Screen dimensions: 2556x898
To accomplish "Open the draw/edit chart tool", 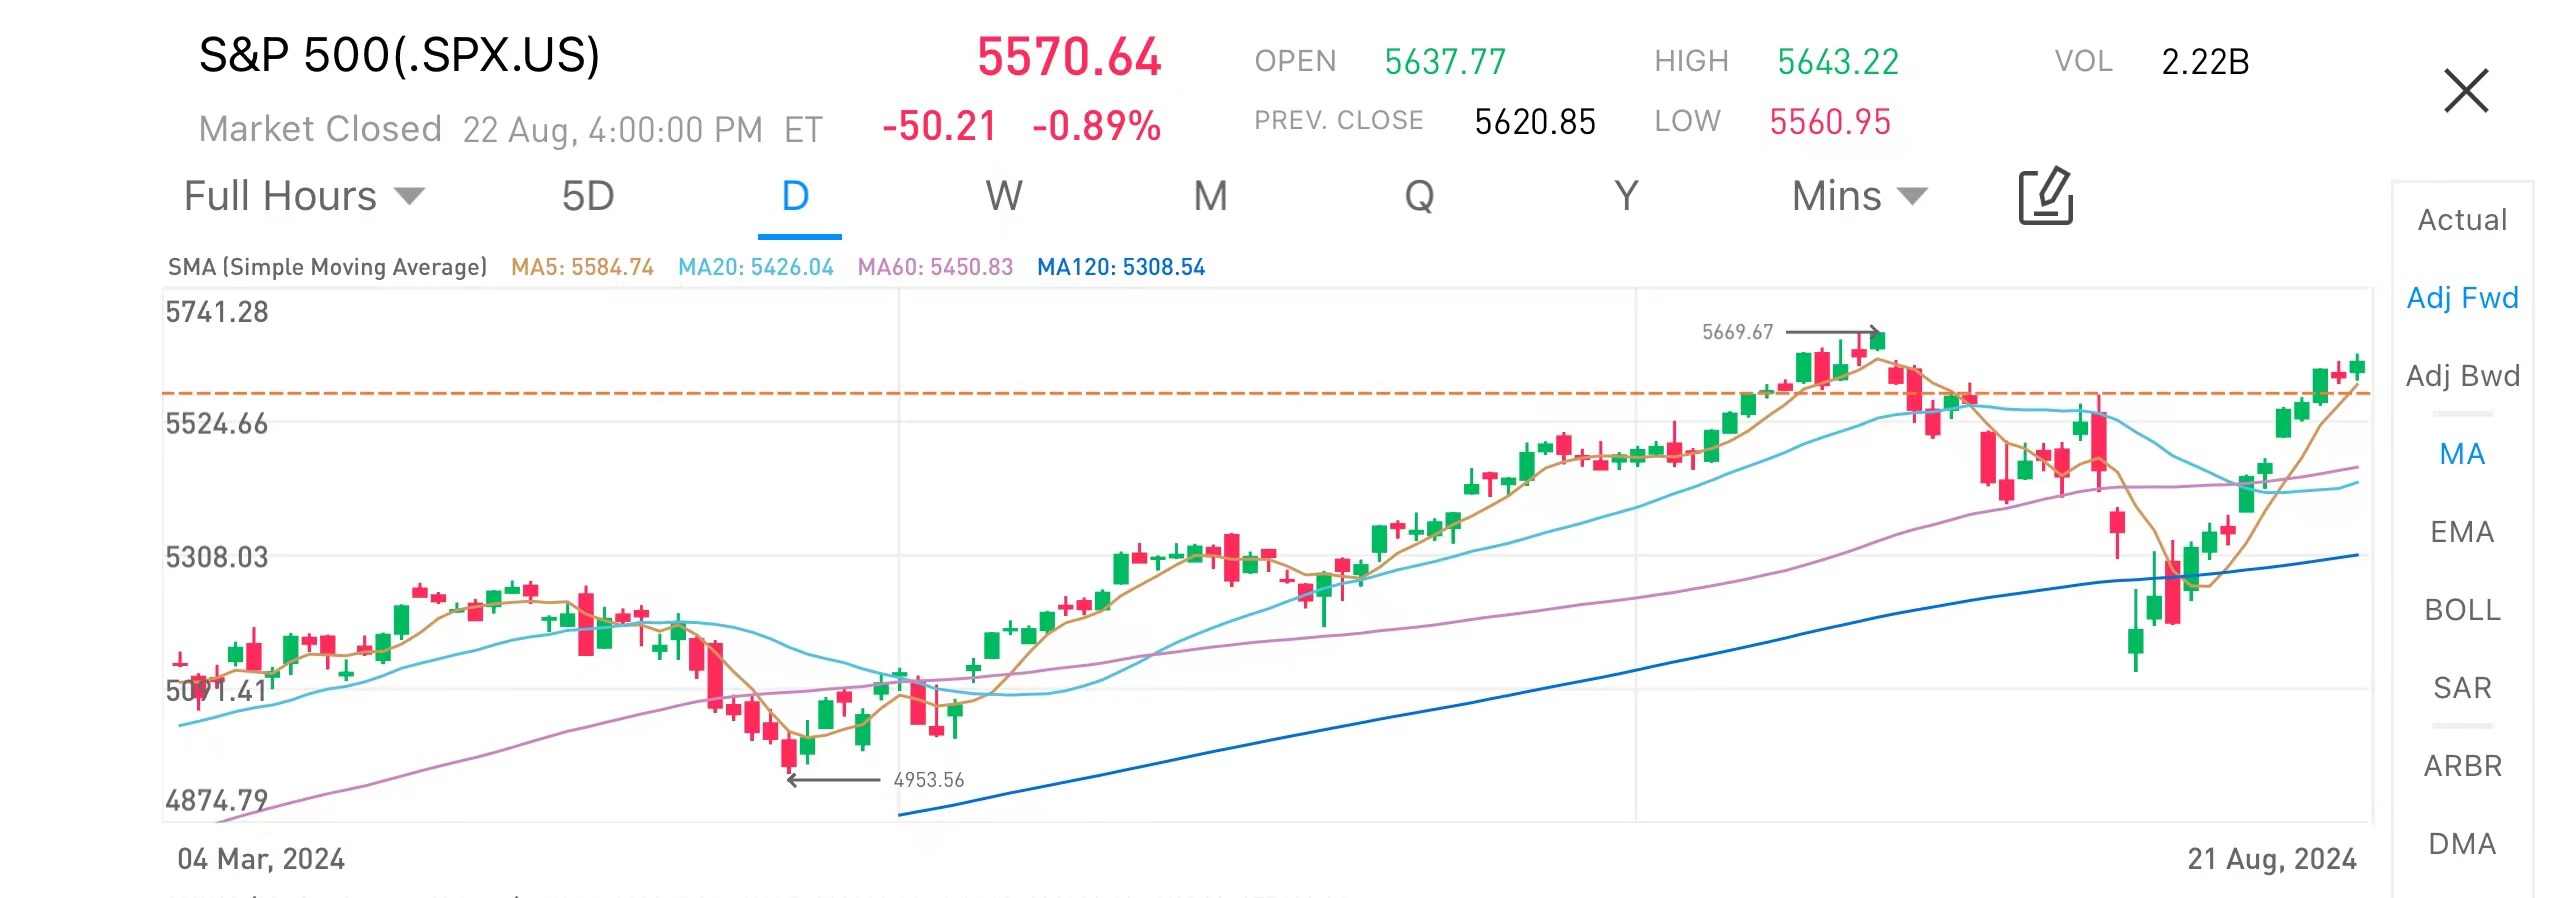I will [x=2045, y=196].
